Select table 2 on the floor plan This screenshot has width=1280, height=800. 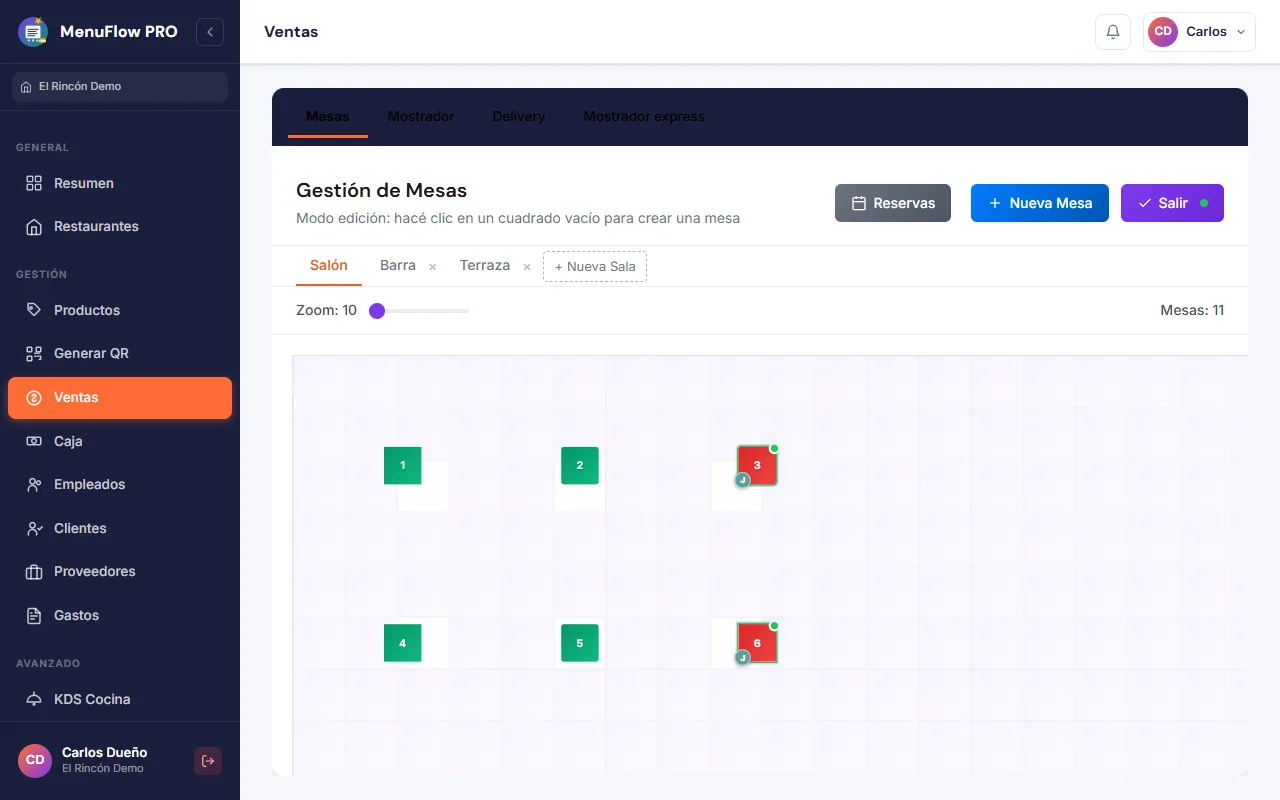coord(580,466)
